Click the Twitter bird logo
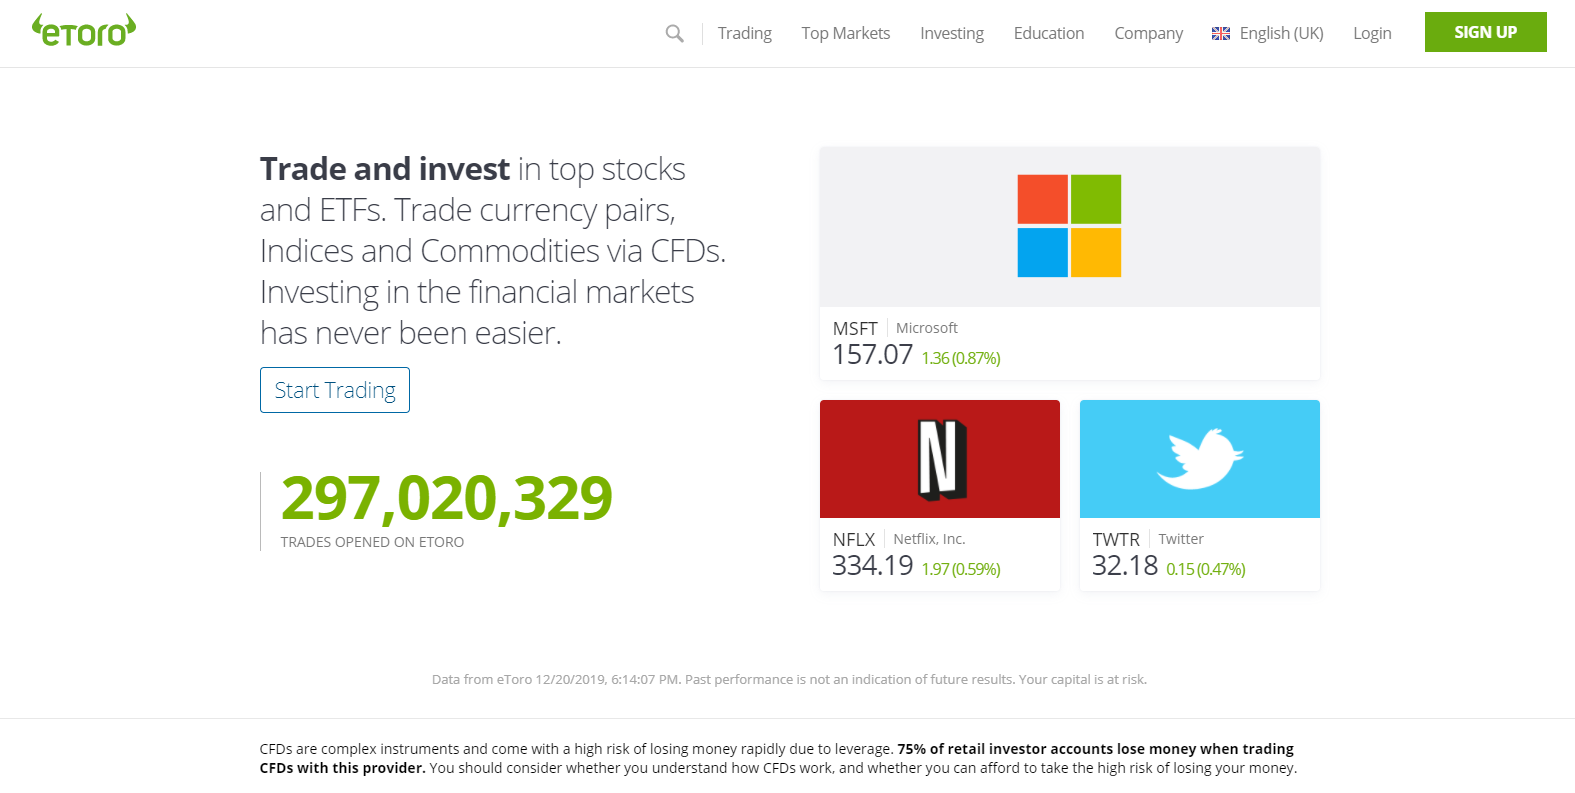 (x=1200, y=459)
